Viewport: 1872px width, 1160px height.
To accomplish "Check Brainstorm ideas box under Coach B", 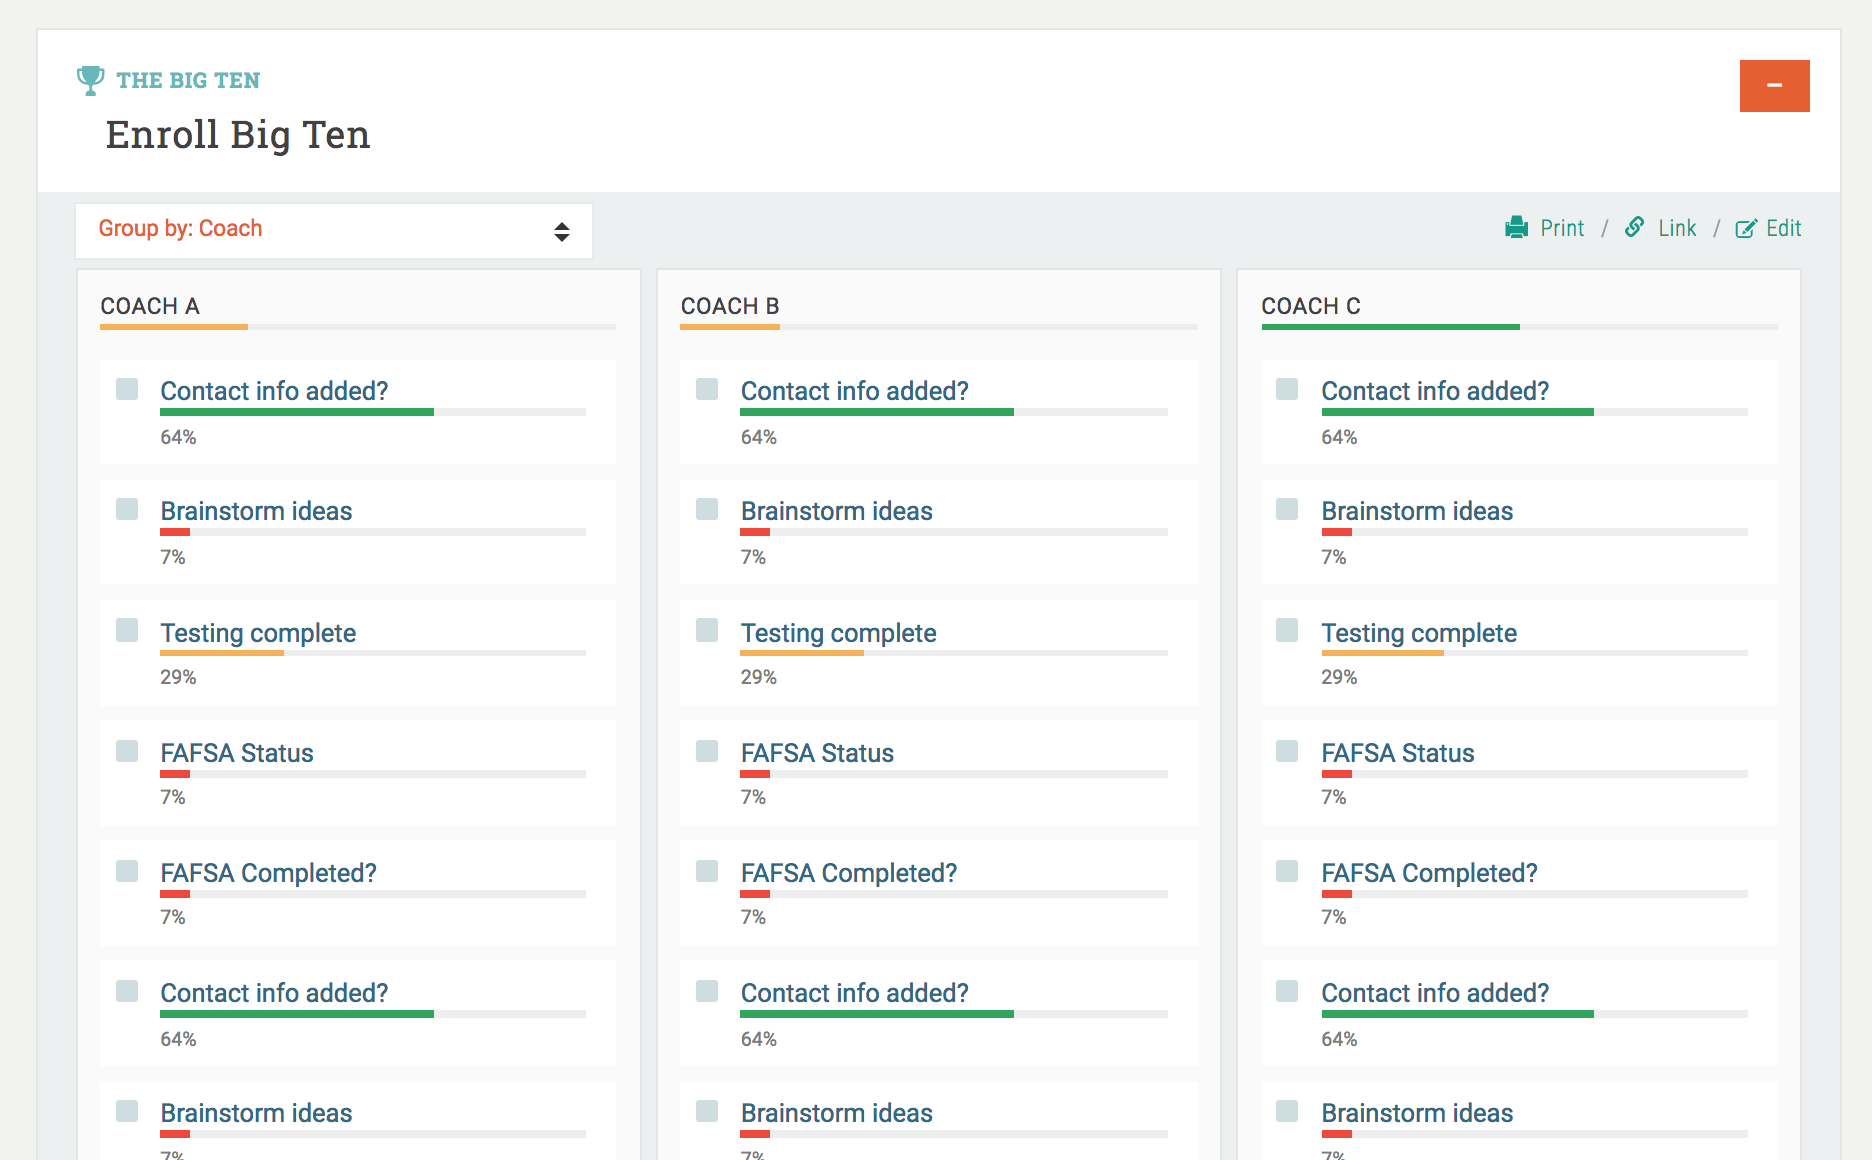I will point(707,509).
